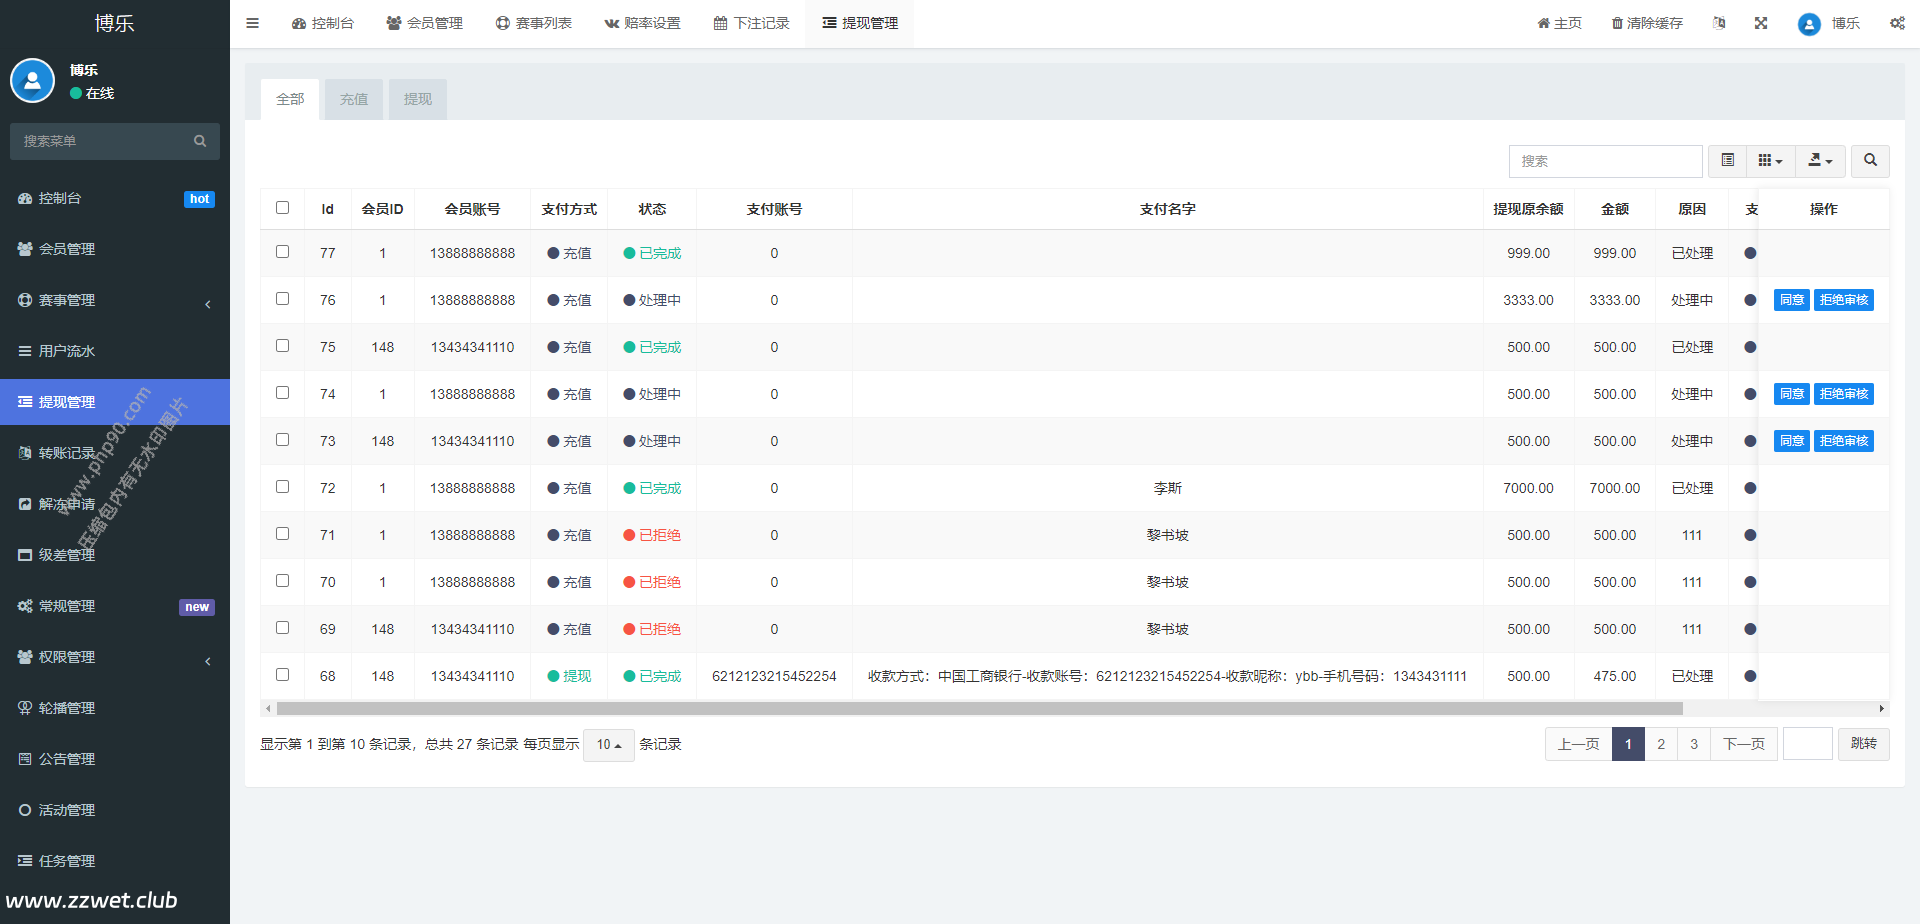The height and width of the screenshot is (924, 1920).
Task: Click the horizontal table scrollbar
Action: 980,708
